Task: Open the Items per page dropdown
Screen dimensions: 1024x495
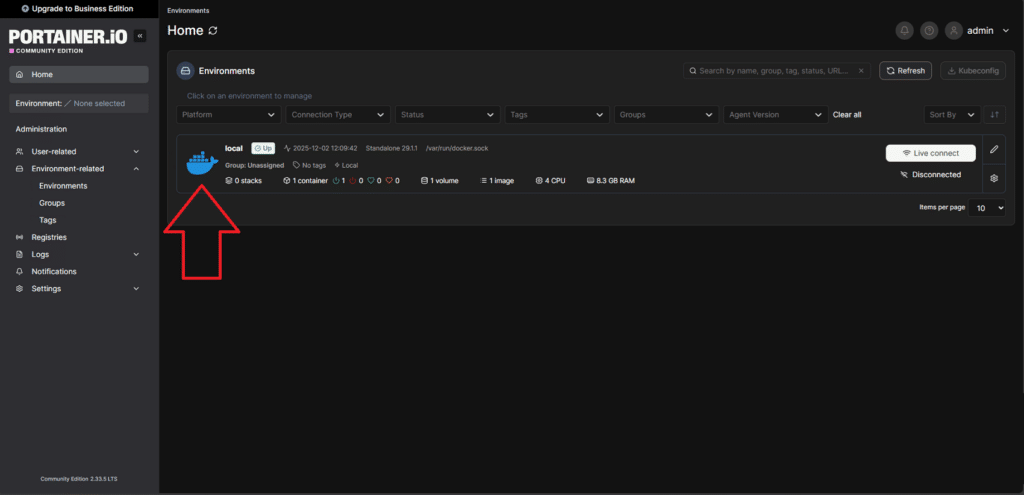Action: tap(986, 208)
